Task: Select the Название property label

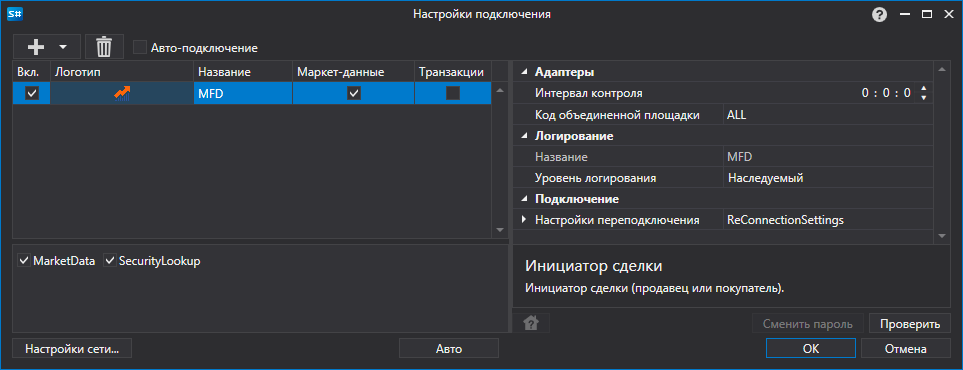Action: [x=561, y=157]
